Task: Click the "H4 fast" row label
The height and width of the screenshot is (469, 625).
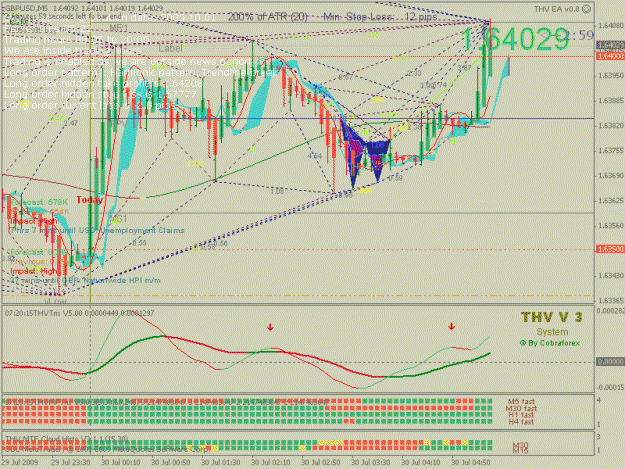Action: pyautogui.click(x=521, y=422)
